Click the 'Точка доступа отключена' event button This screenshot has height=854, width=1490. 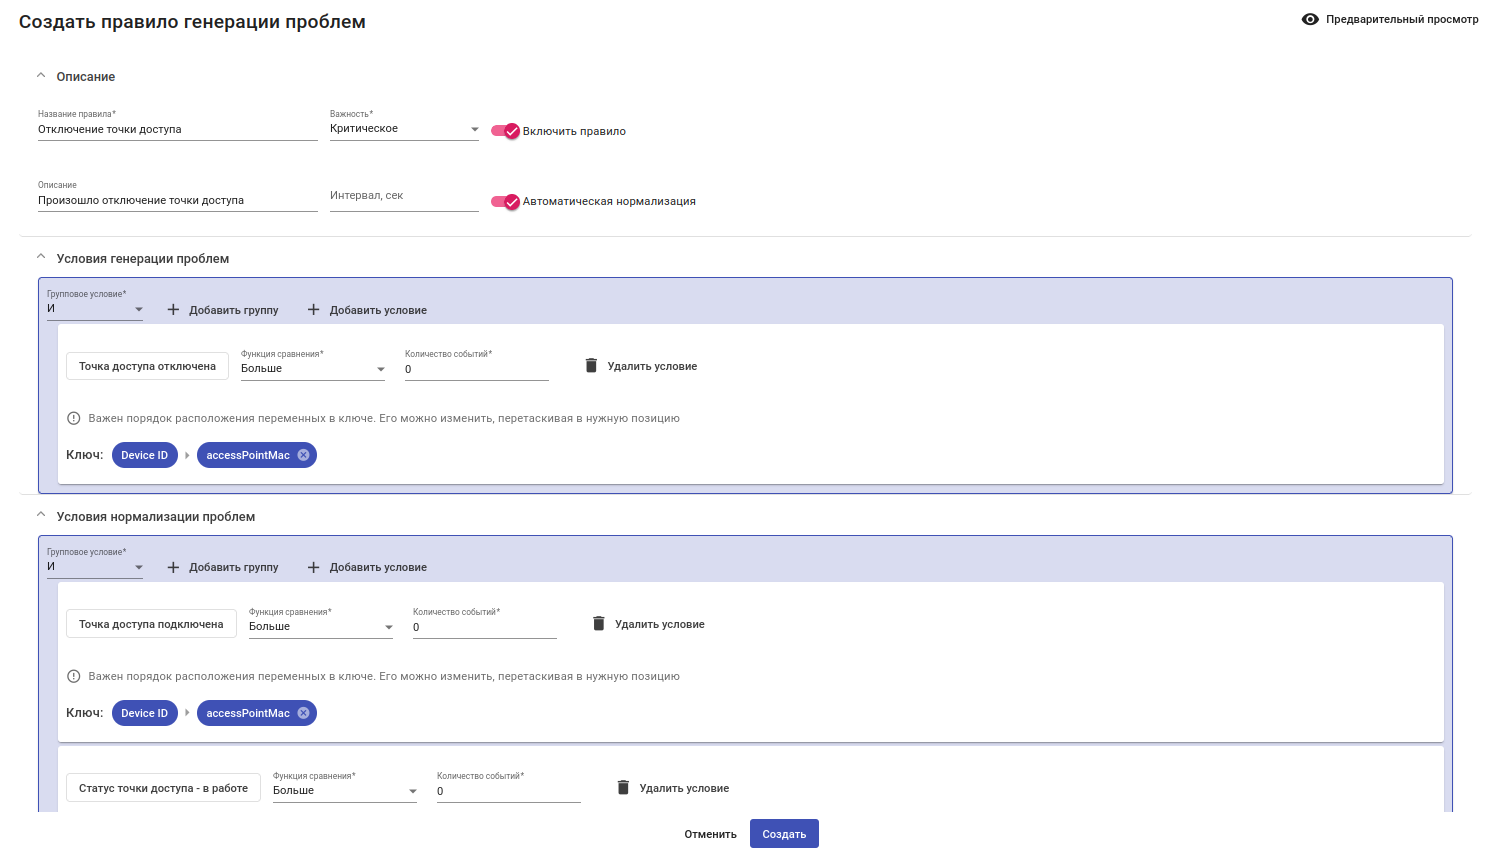(x=147, y=366)
